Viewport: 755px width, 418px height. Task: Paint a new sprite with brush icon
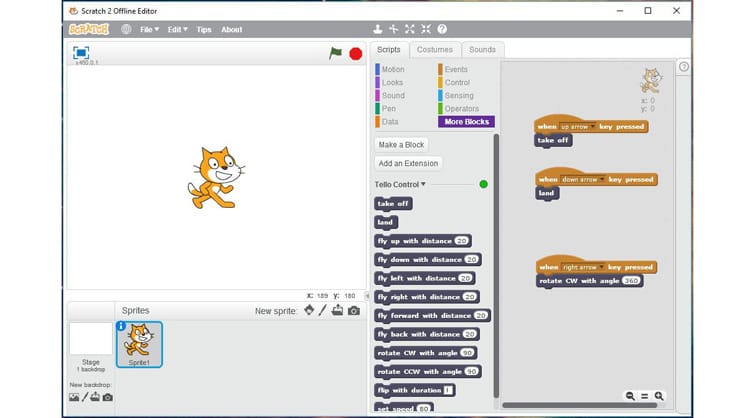click(323, 310)
